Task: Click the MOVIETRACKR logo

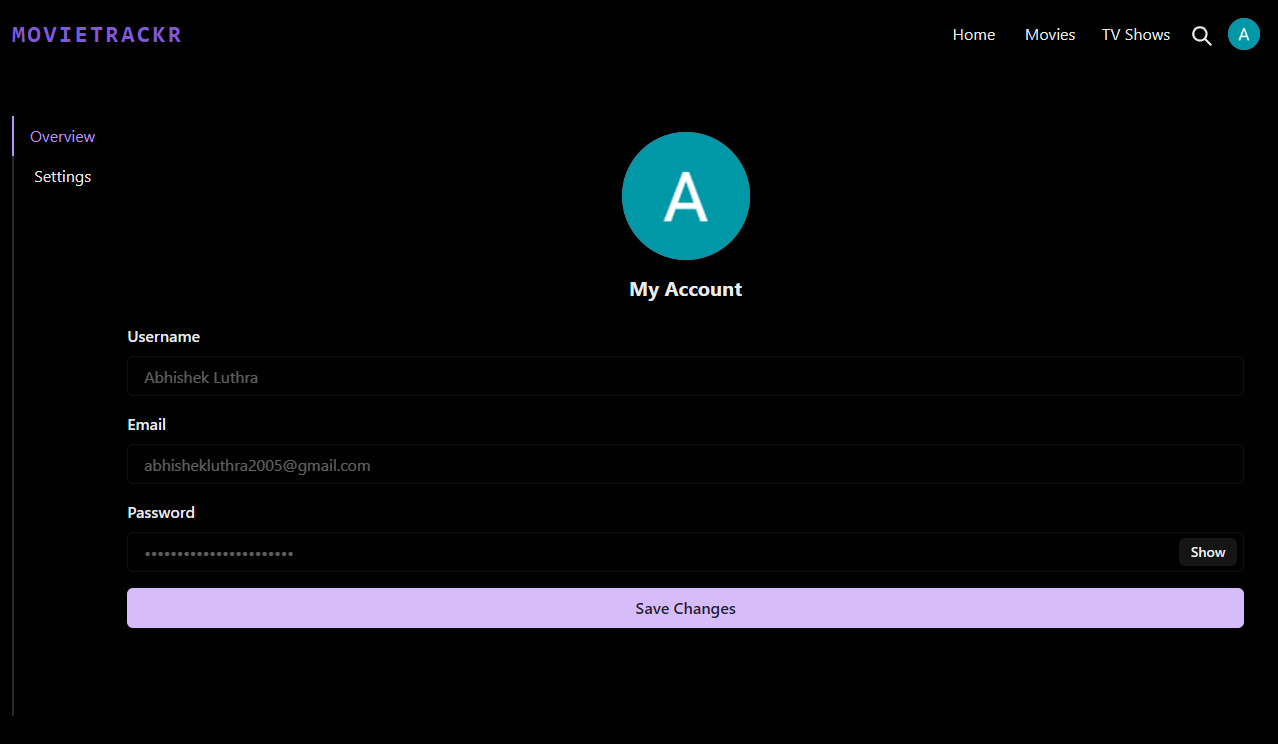Action: pos(97,35)
